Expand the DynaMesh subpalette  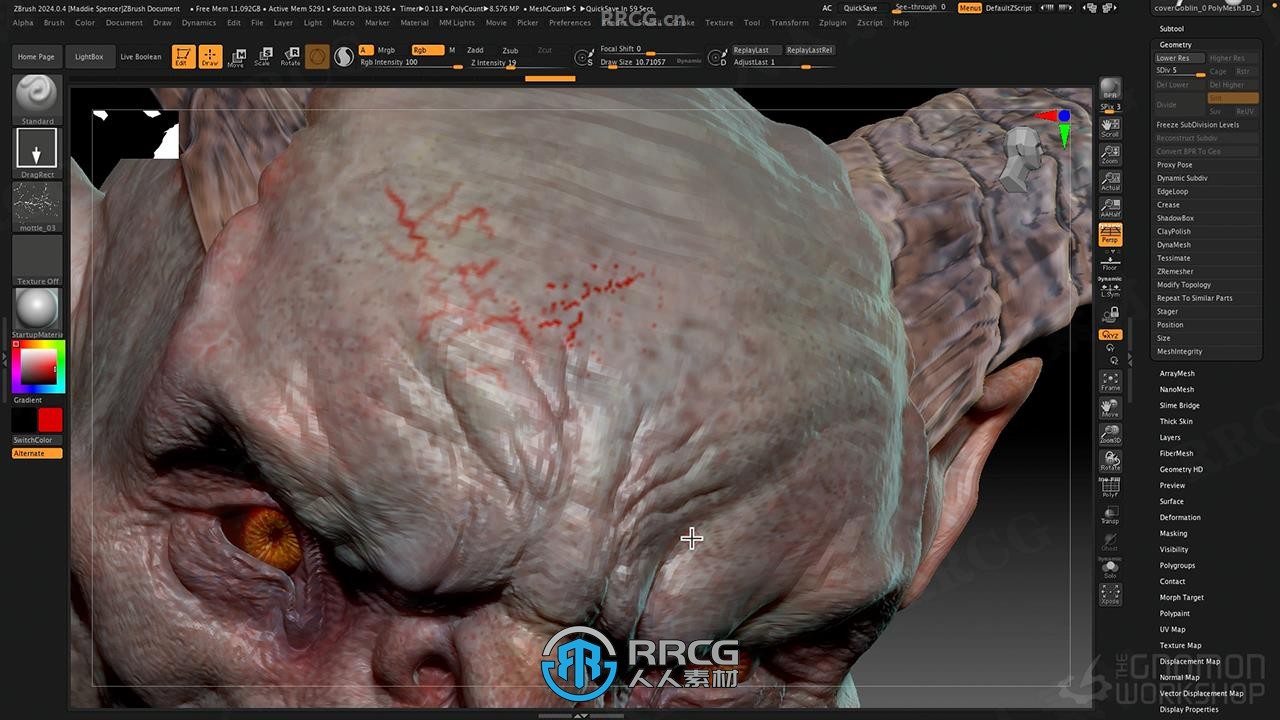(1174, 245)
